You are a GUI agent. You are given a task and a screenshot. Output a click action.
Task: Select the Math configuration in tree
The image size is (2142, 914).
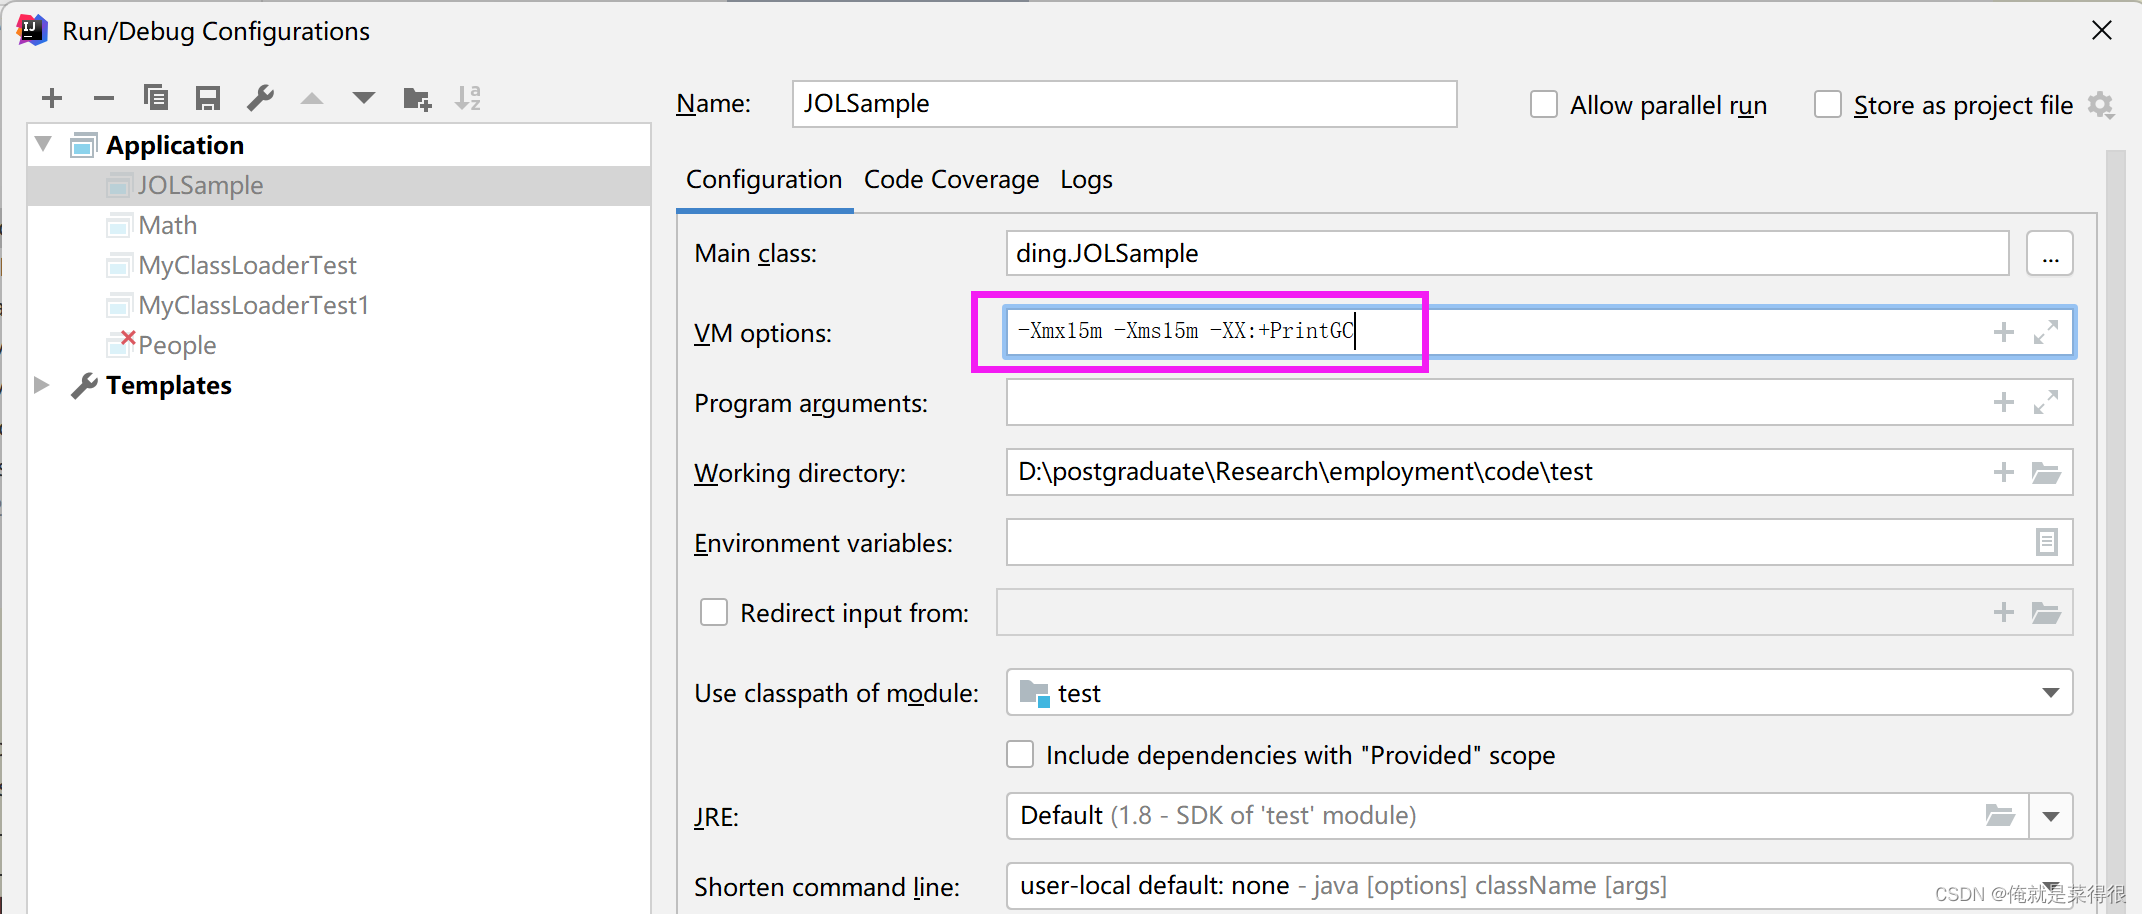pos(340,225)
